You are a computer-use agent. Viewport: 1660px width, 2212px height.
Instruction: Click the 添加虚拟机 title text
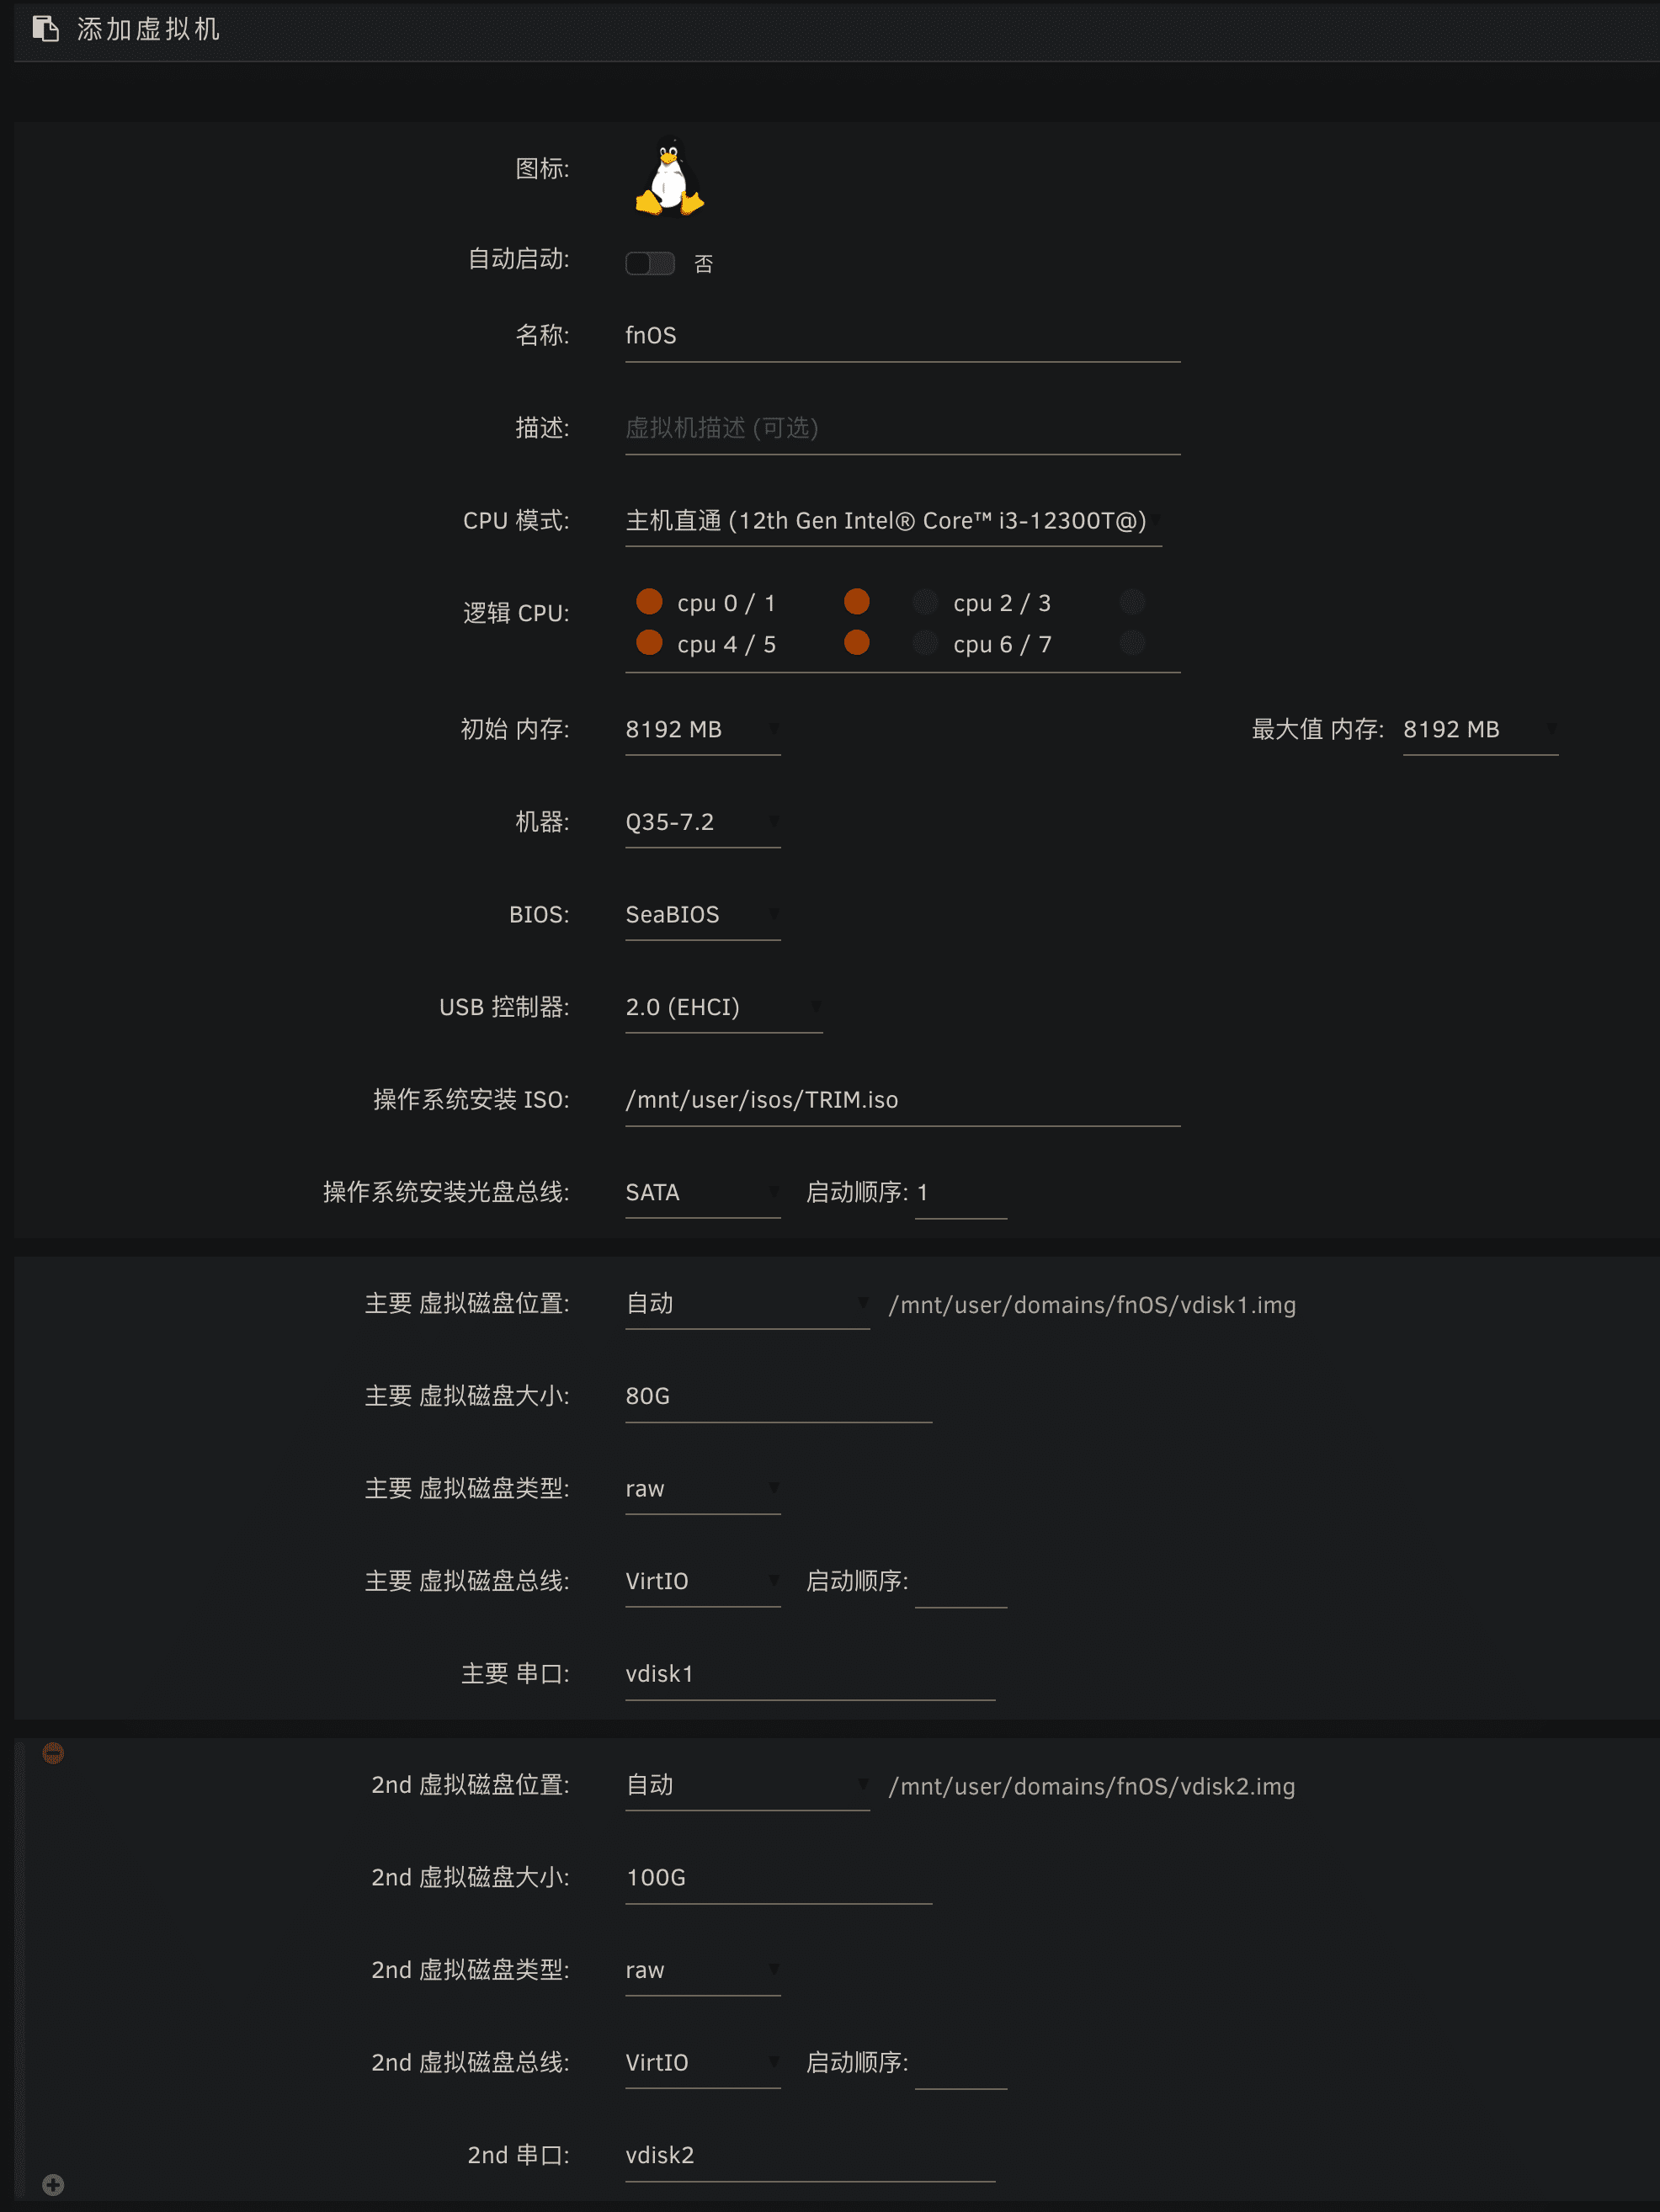coord(149,29)
